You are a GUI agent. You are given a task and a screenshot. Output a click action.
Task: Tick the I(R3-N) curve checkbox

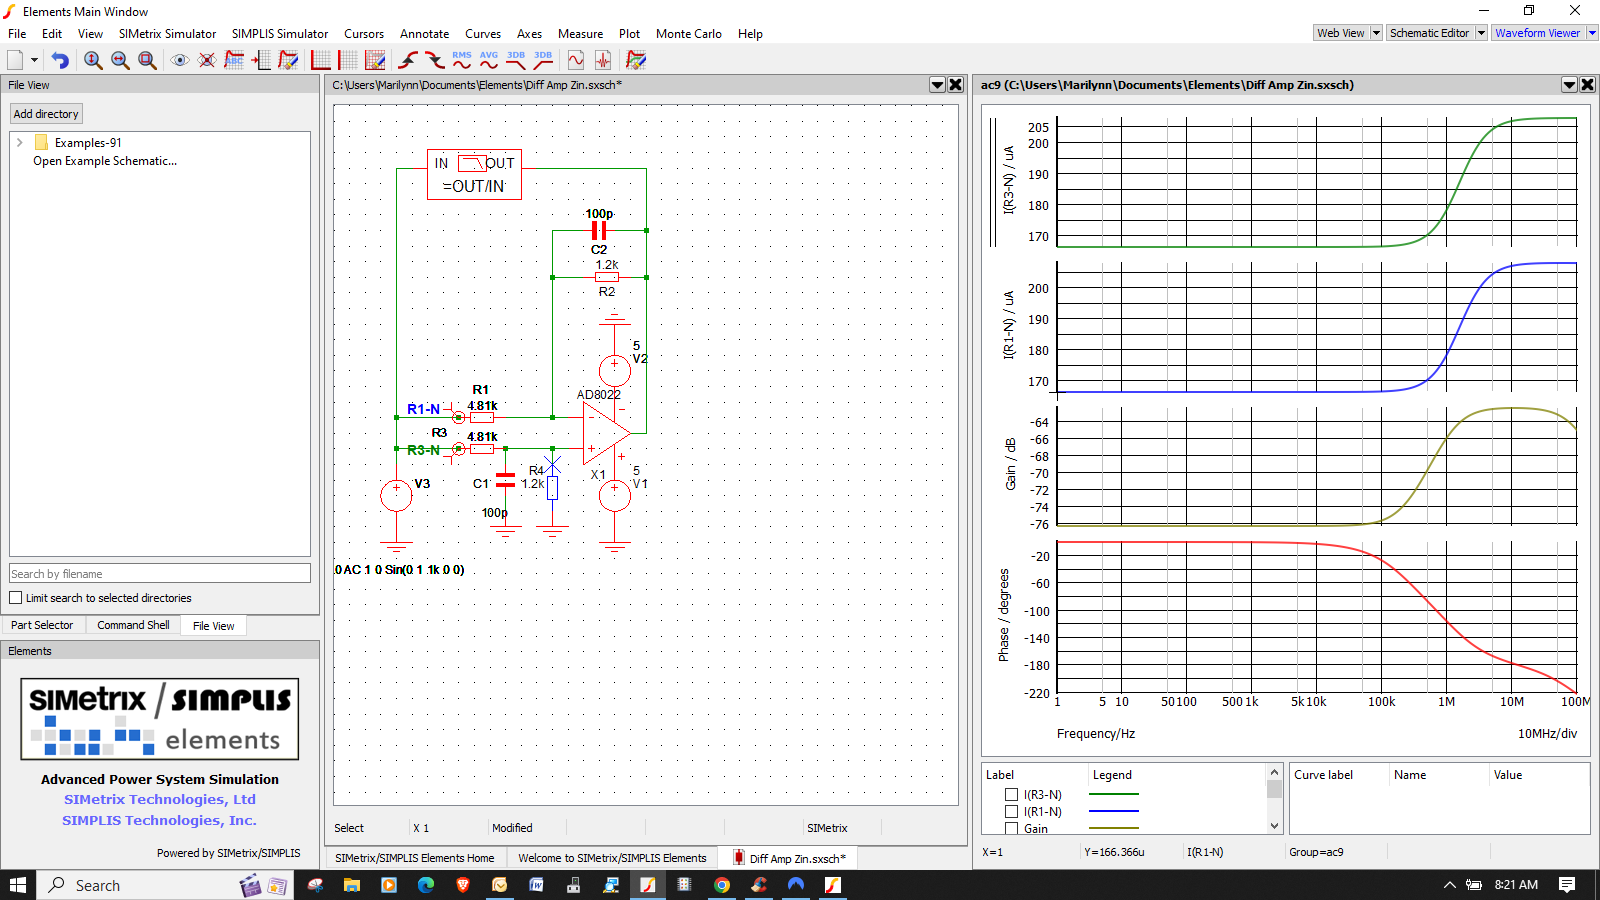coord(1011,795)
